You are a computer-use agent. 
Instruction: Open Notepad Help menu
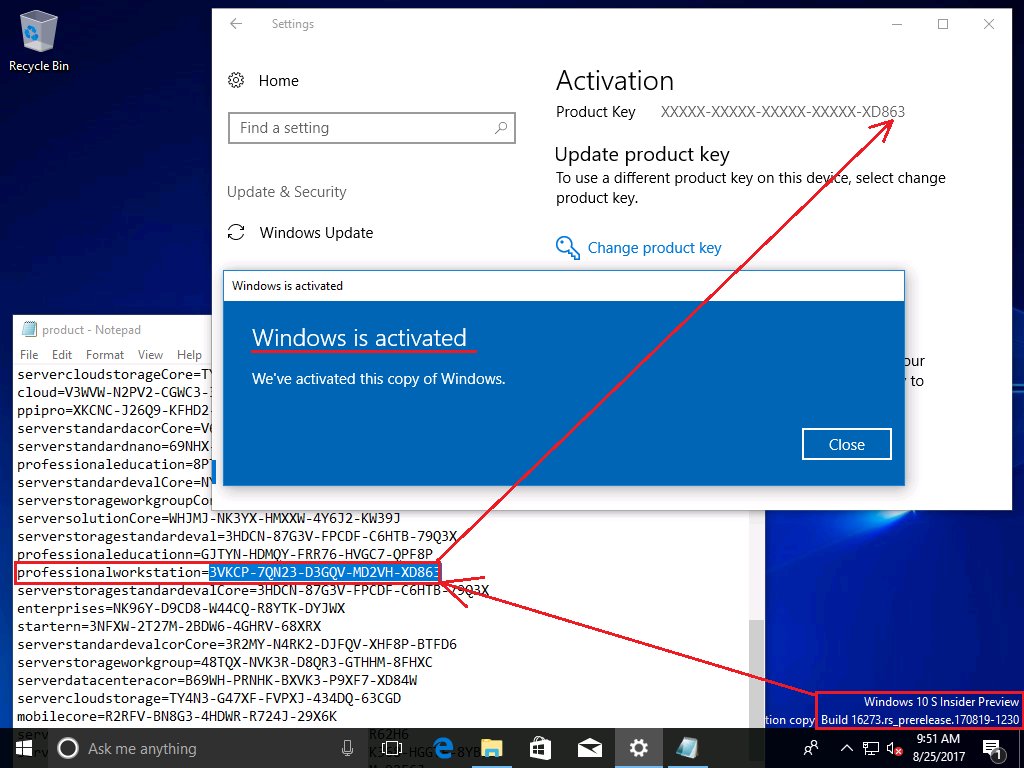[x=189, y=355]
